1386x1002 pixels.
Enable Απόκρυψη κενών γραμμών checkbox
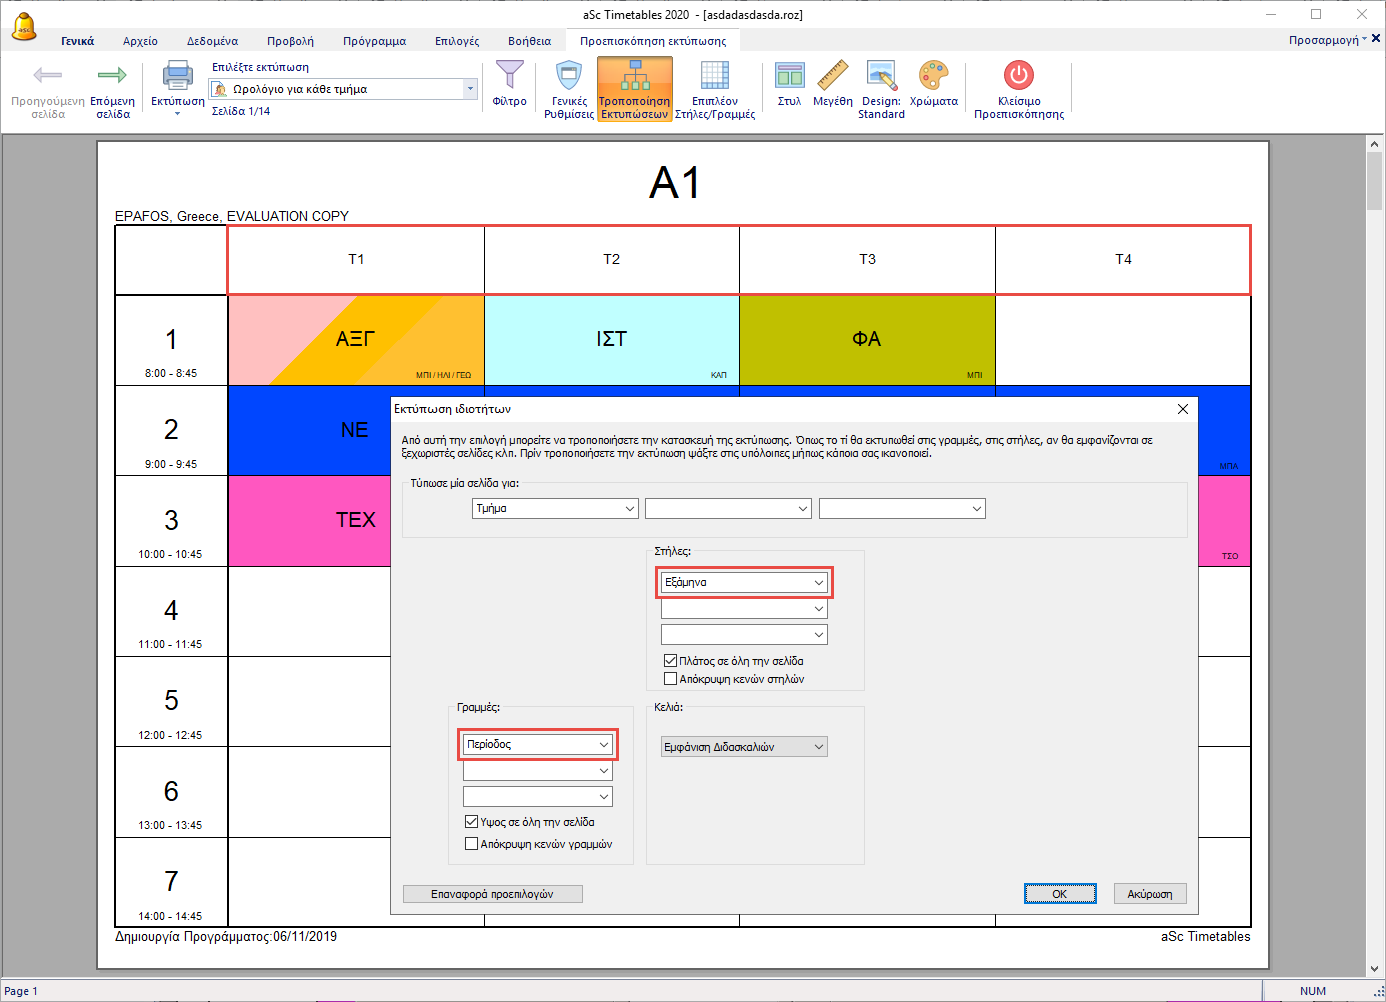tap(472, 844)
